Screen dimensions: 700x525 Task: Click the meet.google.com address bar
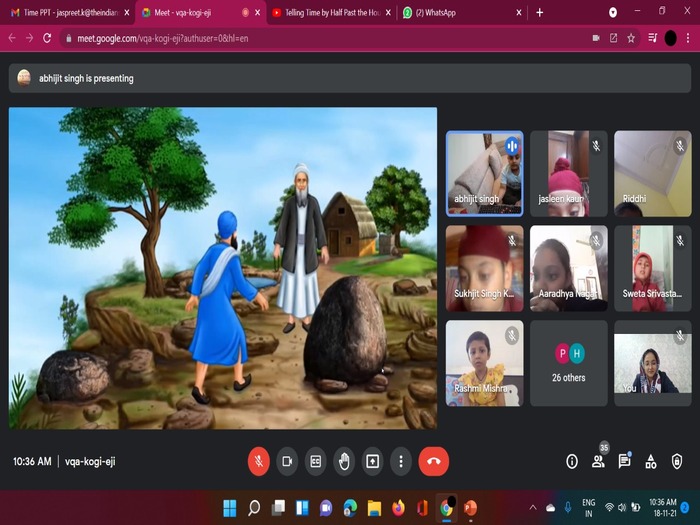pyautogui.click(x=326, y=38)
